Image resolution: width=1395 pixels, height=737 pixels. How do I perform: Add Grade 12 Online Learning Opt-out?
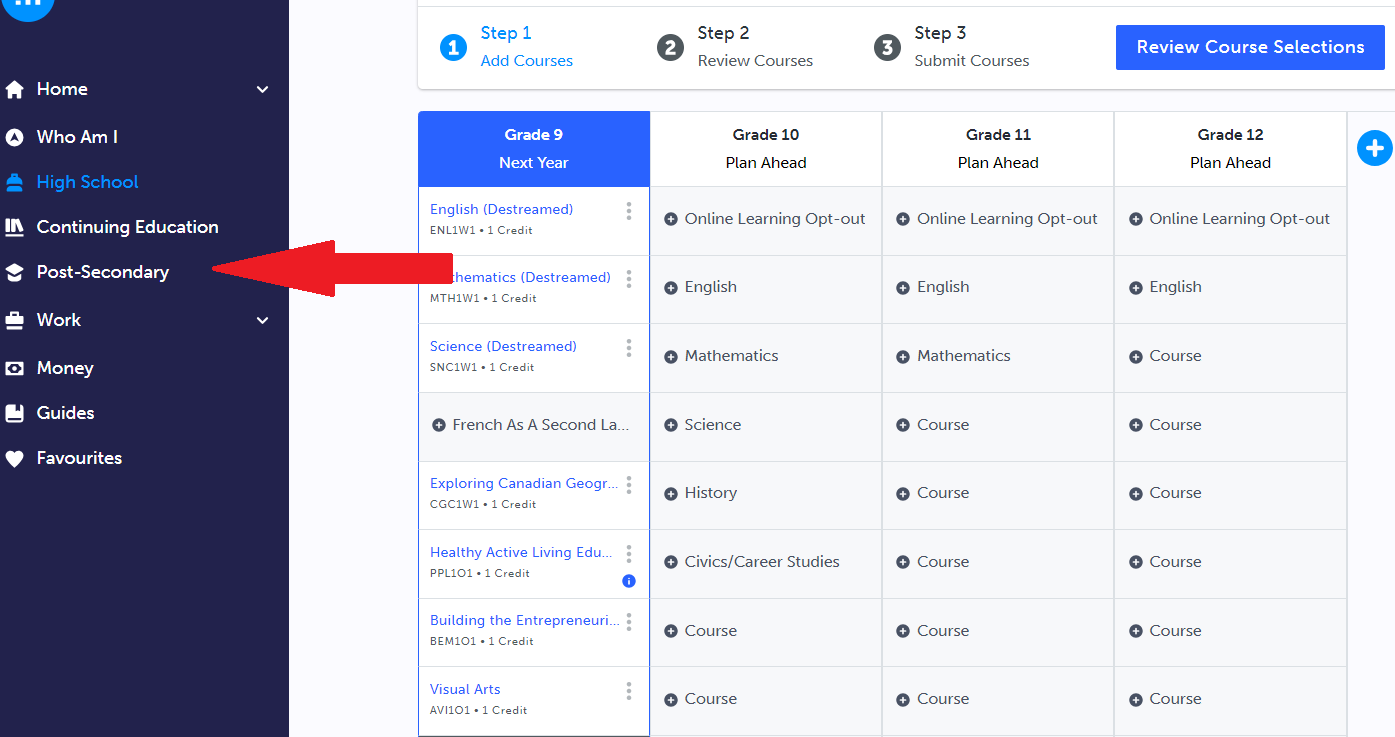pos(1230,219)
